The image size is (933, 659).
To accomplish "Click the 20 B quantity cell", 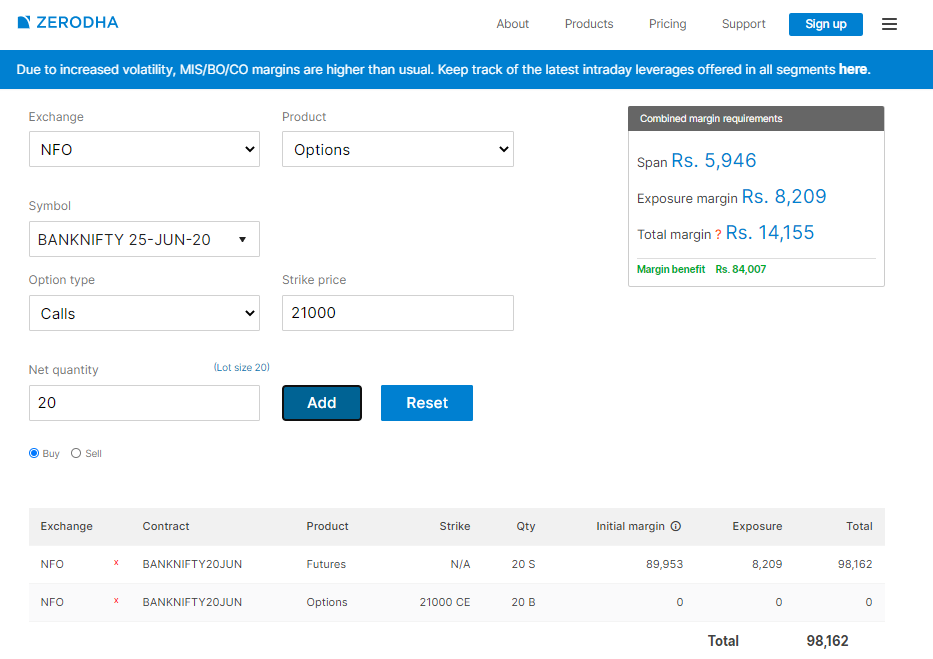I will pos(523,602).
